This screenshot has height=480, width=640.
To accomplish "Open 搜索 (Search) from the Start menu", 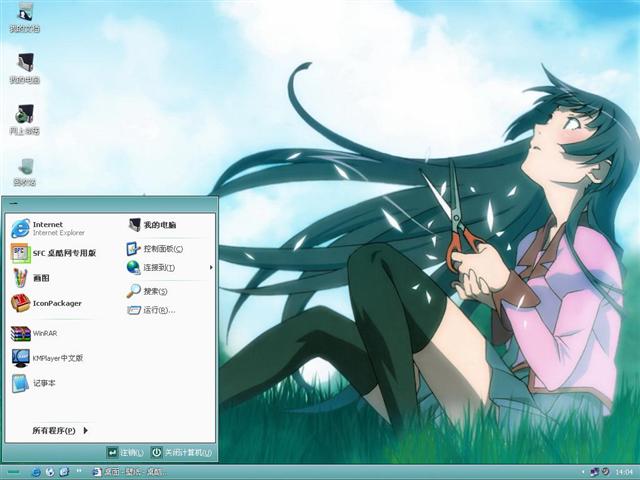I will pos(153,291).
